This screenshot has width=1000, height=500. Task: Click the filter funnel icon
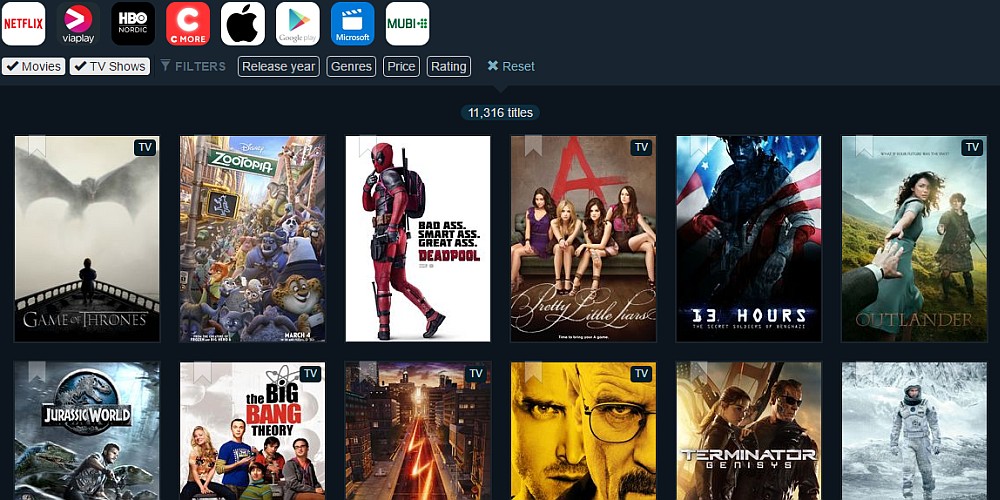(165, 66)
